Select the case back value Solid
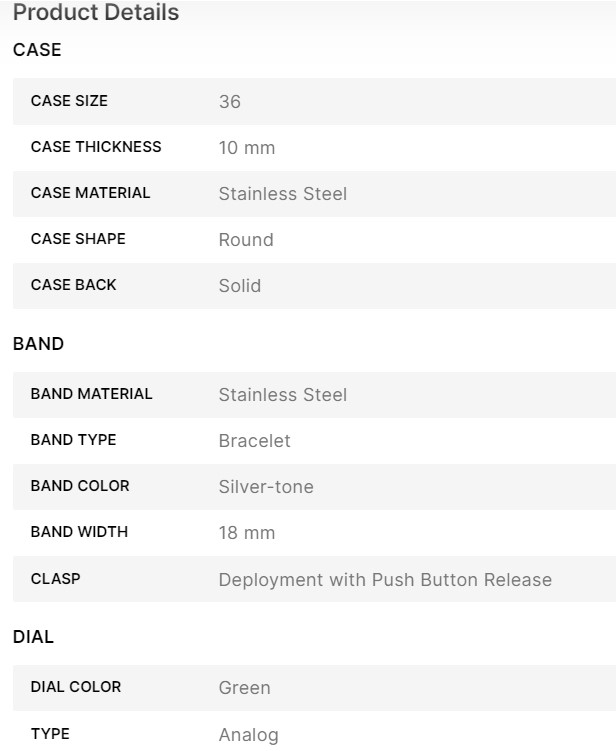616x751 pixels. [240, 286]
